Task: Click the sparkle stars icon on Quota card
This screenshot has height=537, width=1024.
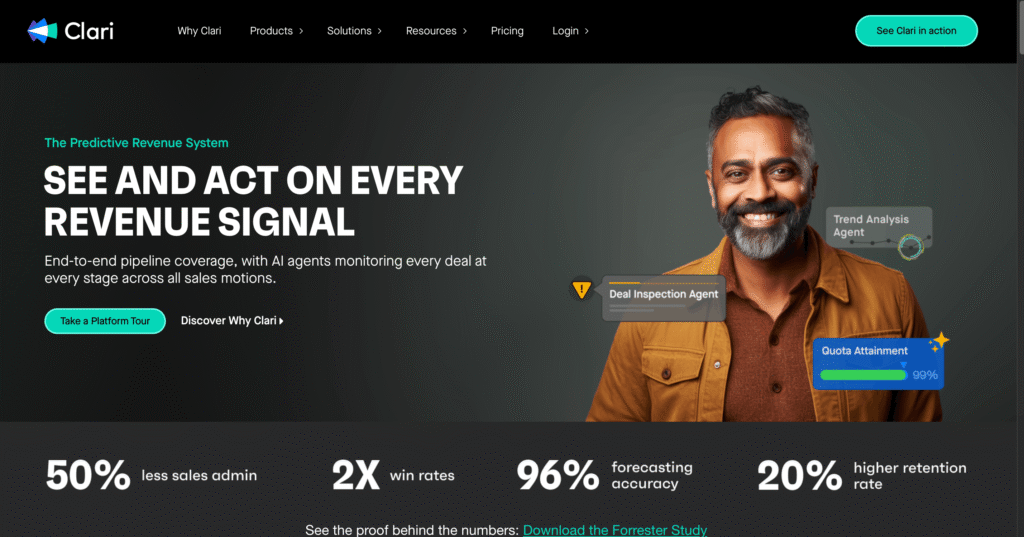Action: click(938, 342)
